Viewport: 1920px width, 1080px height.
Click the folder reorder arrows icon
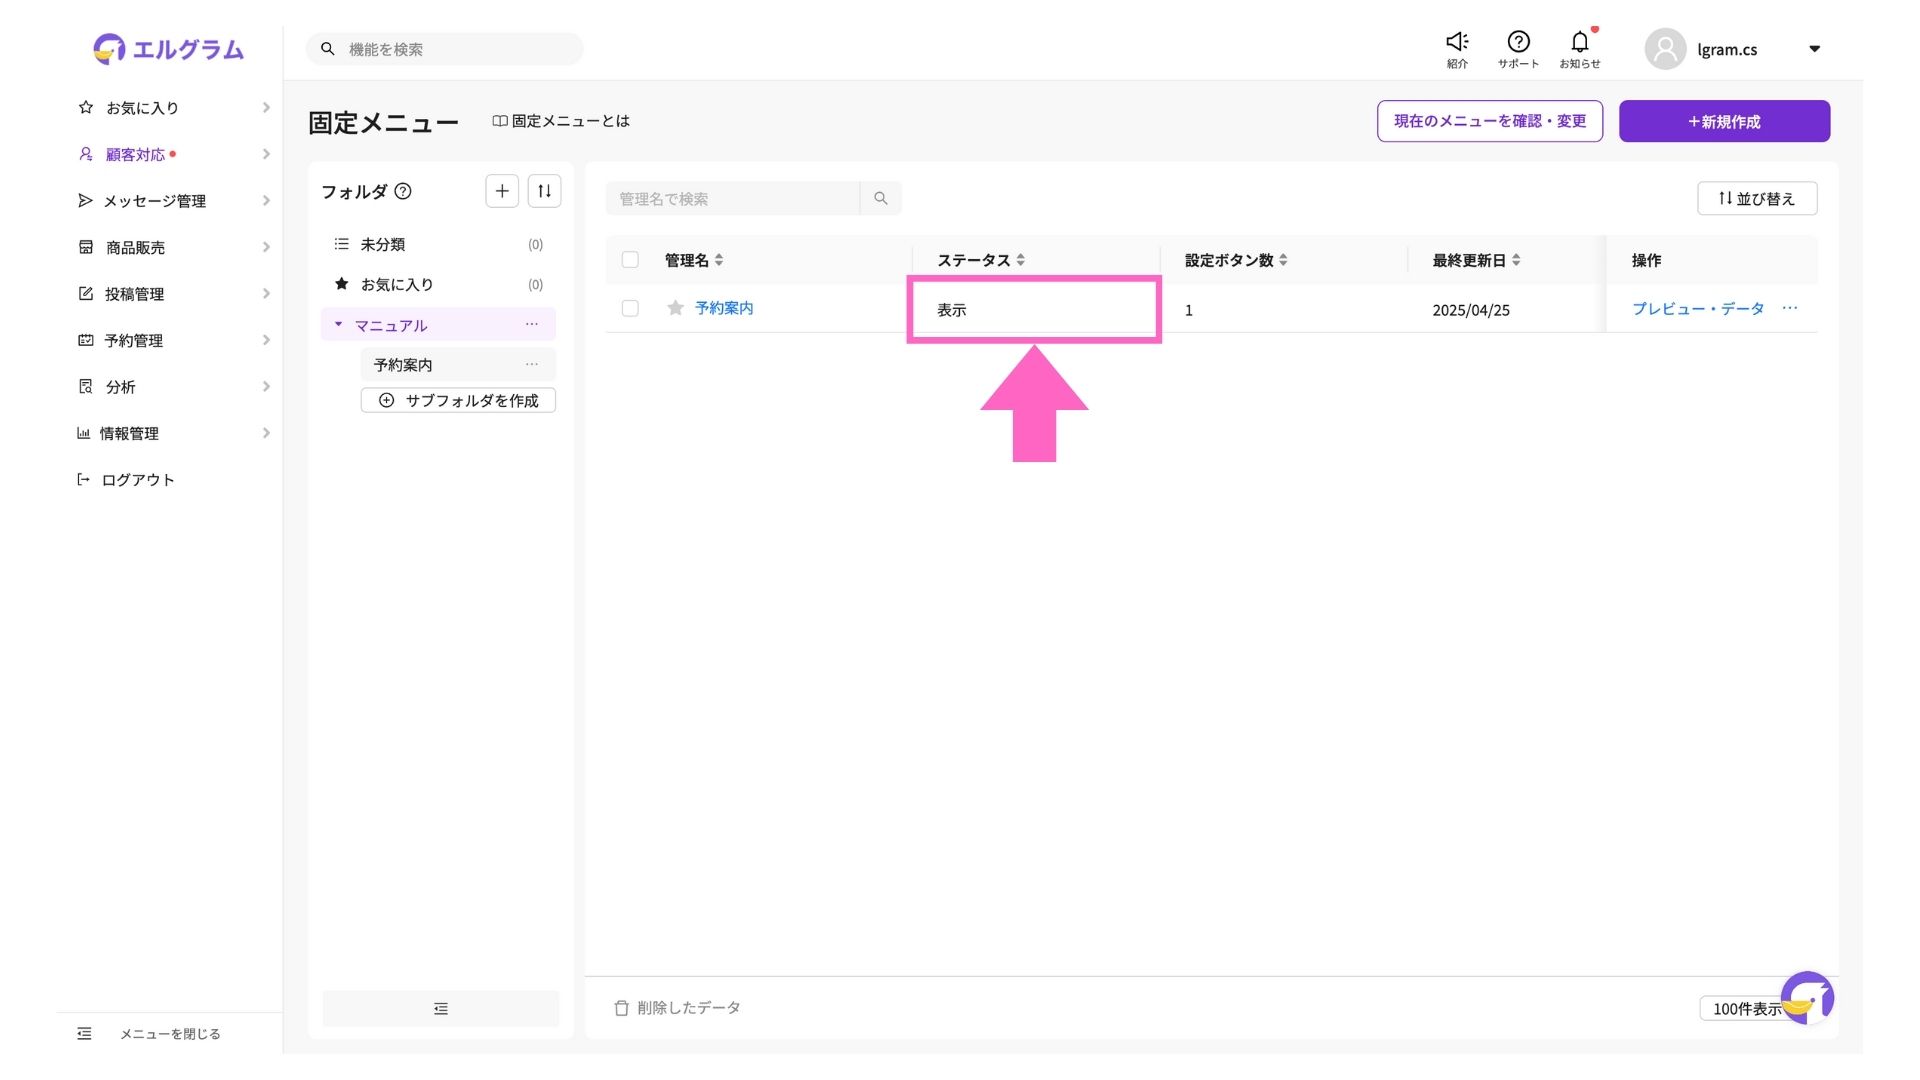click(544, 191)
